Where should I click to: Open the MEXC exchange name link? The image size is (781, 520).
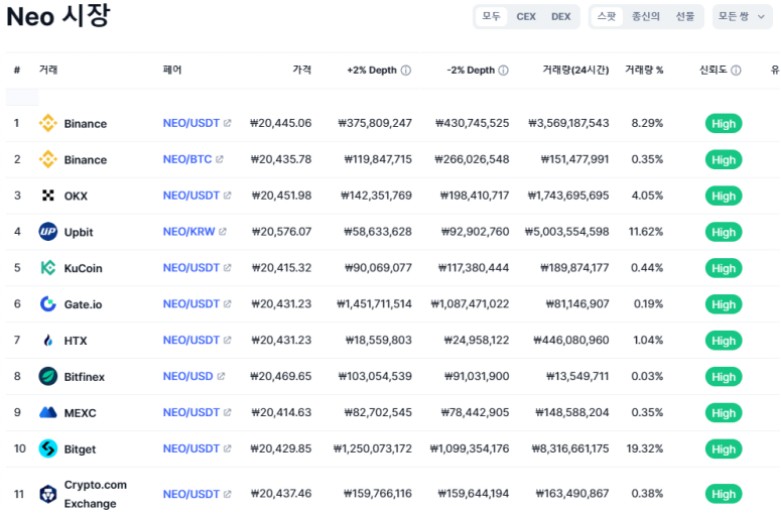click(80, 413)
